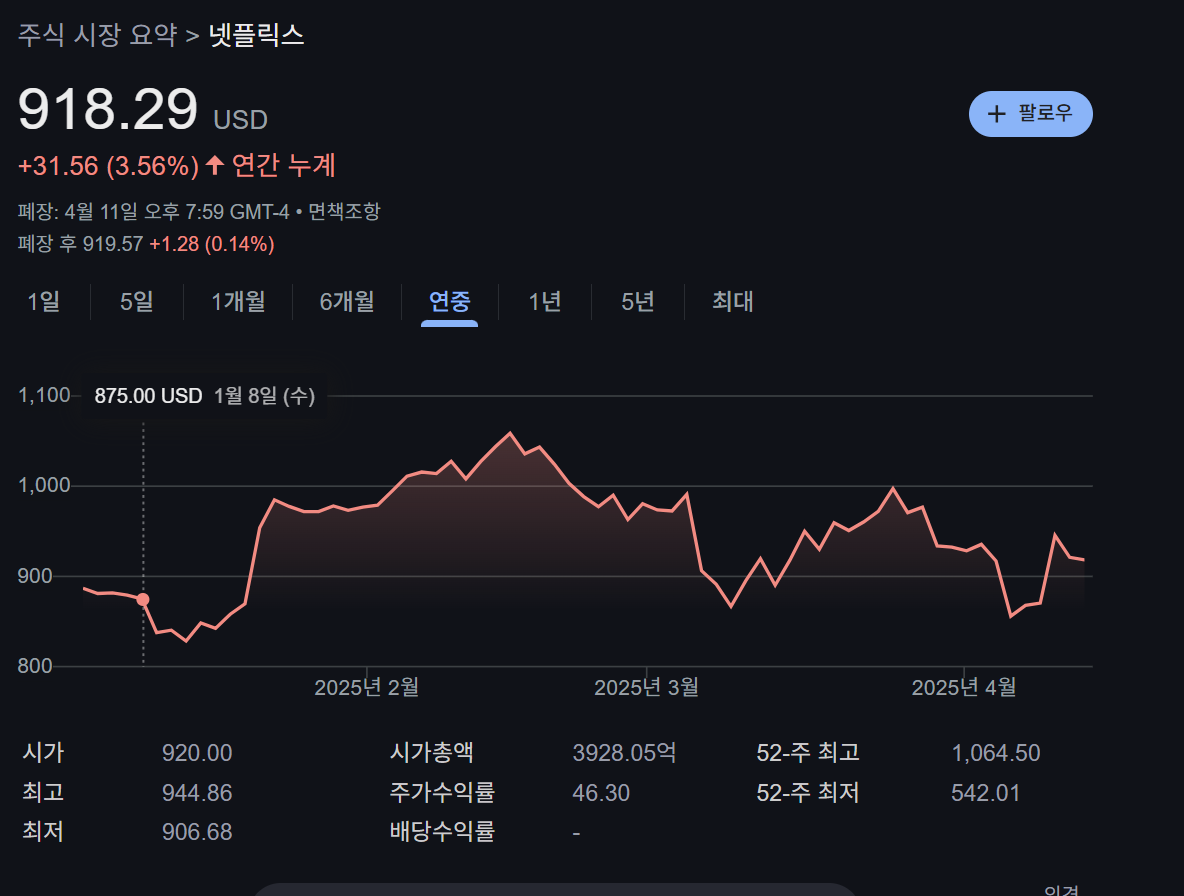Switch to the 5일 chart tab
This screenshot has height=896, width=1184.
point(137,301)
